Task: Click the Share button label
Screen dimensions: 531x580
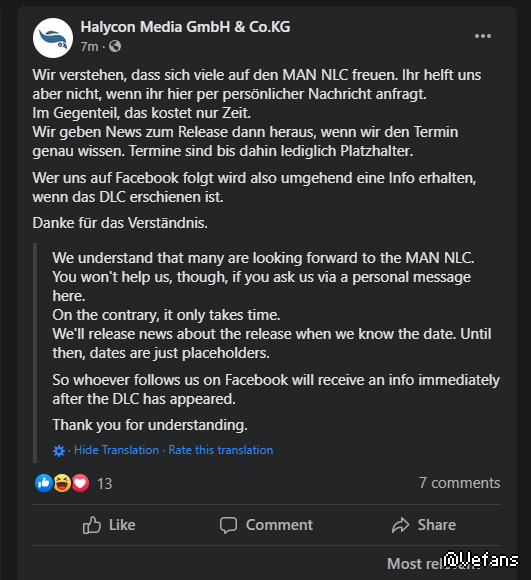Action: coord(437,525)
